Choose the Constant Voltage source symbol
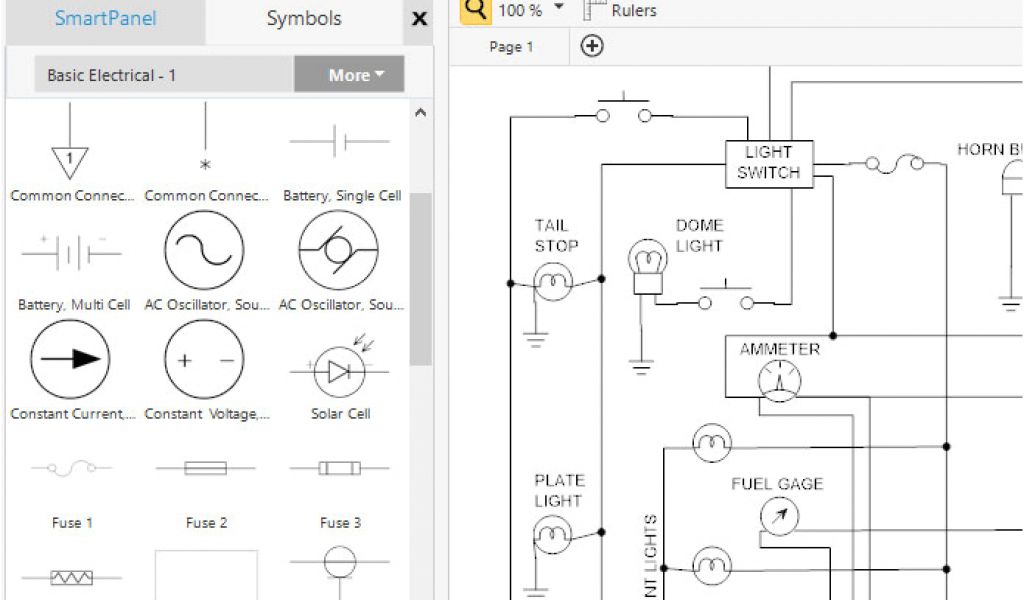Image resolution: width=1024 pixels, height=600 pixels. 205,360
